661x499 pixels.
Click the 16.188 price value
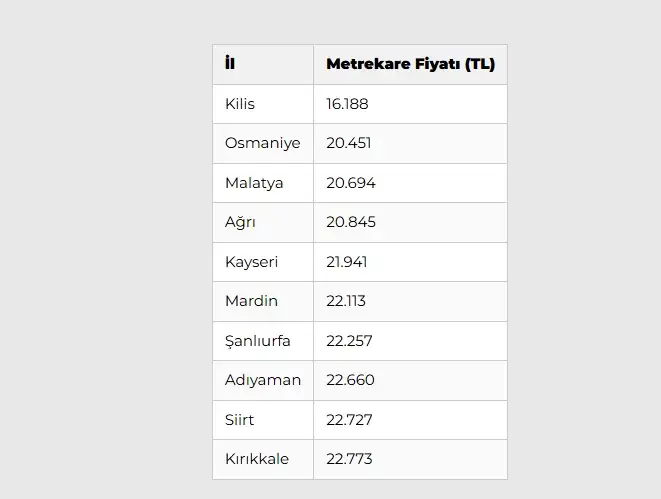click(348, 104)
